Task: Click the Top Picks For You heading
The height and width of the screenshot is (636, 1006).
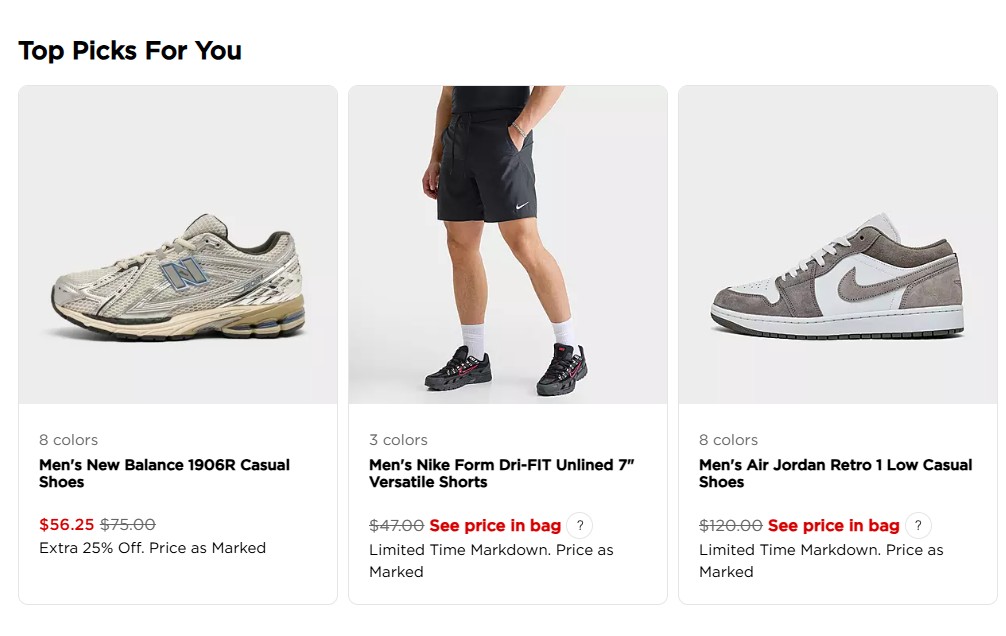Action: click(130, 51)
